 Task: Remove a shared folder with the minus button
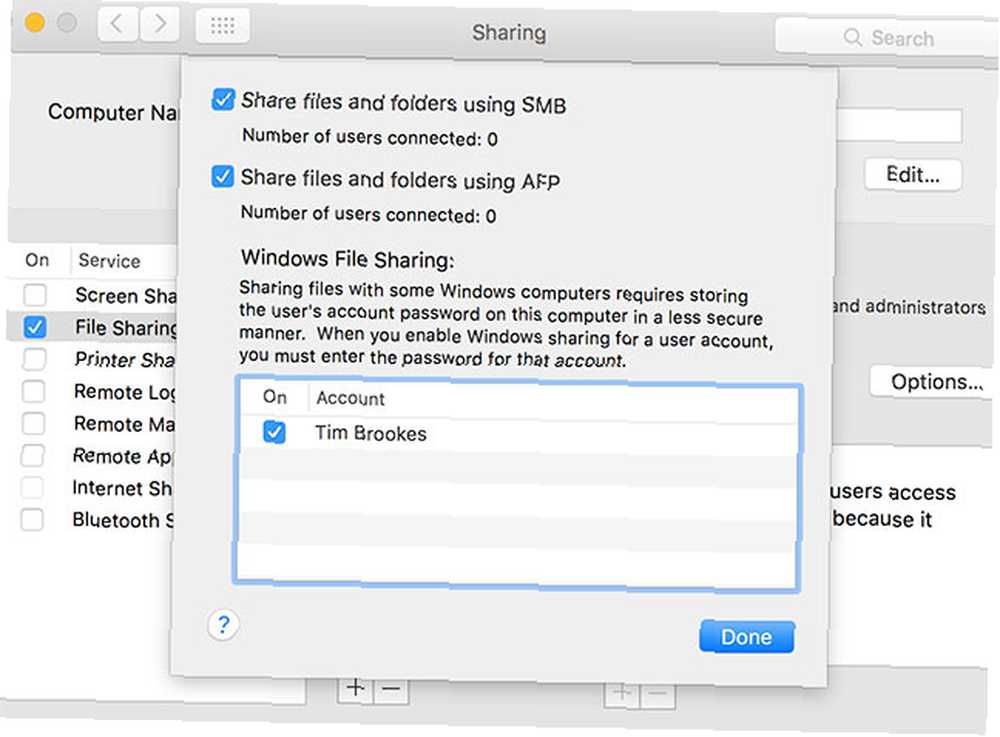point(391,689)
